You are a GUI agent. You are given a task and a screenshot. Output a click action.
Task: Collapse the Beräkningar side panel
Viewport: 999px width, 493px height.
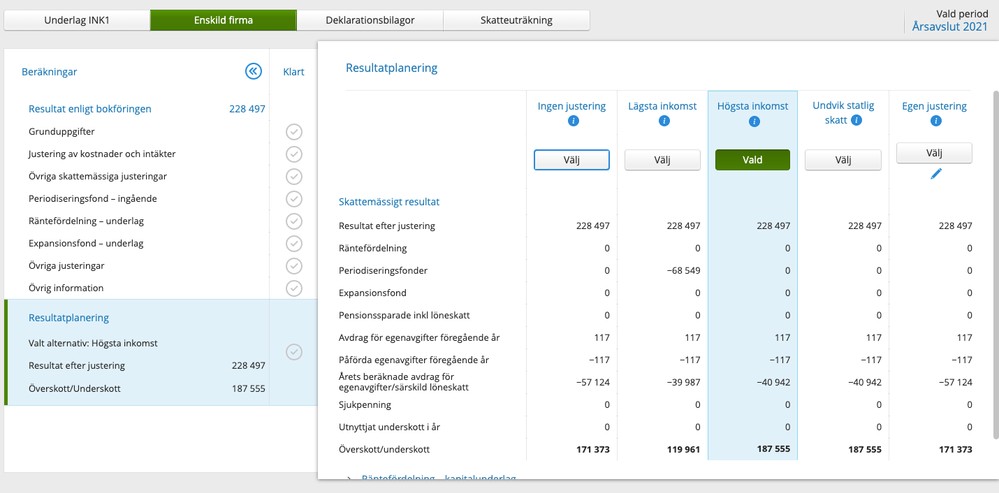click(253, 71)
